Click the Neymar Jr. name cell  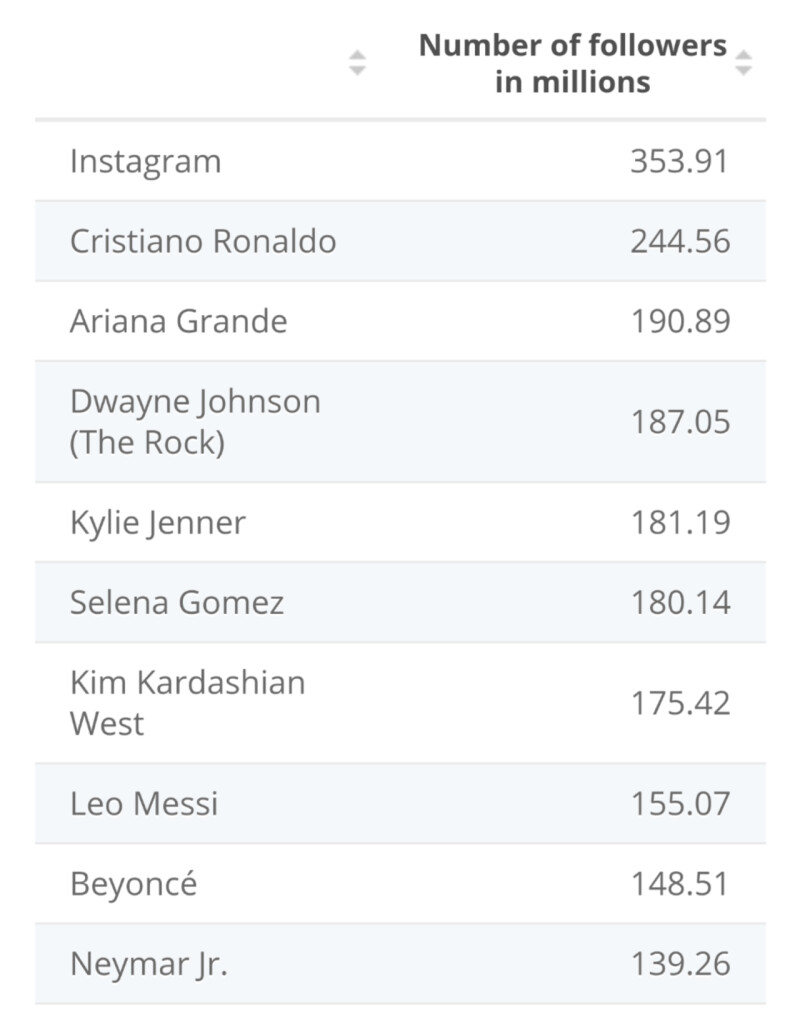click(148, 964)
